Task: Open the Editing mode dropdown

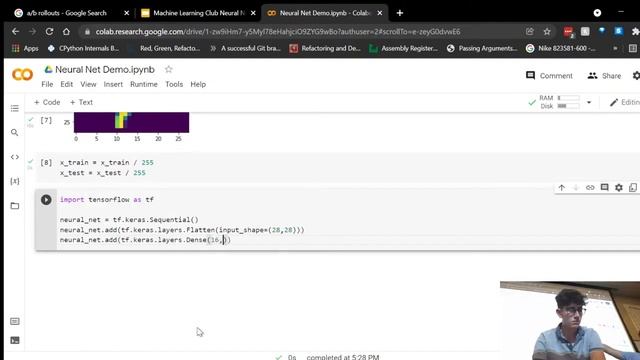Action: 625,102
